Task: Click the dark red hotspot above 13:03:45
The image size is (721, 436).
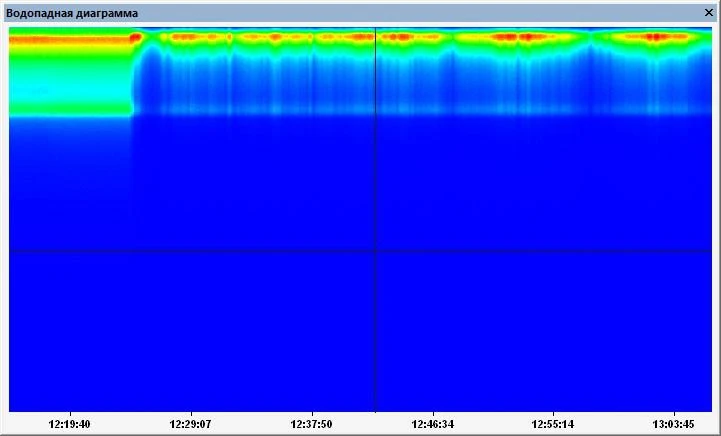Action: [656, 36]
